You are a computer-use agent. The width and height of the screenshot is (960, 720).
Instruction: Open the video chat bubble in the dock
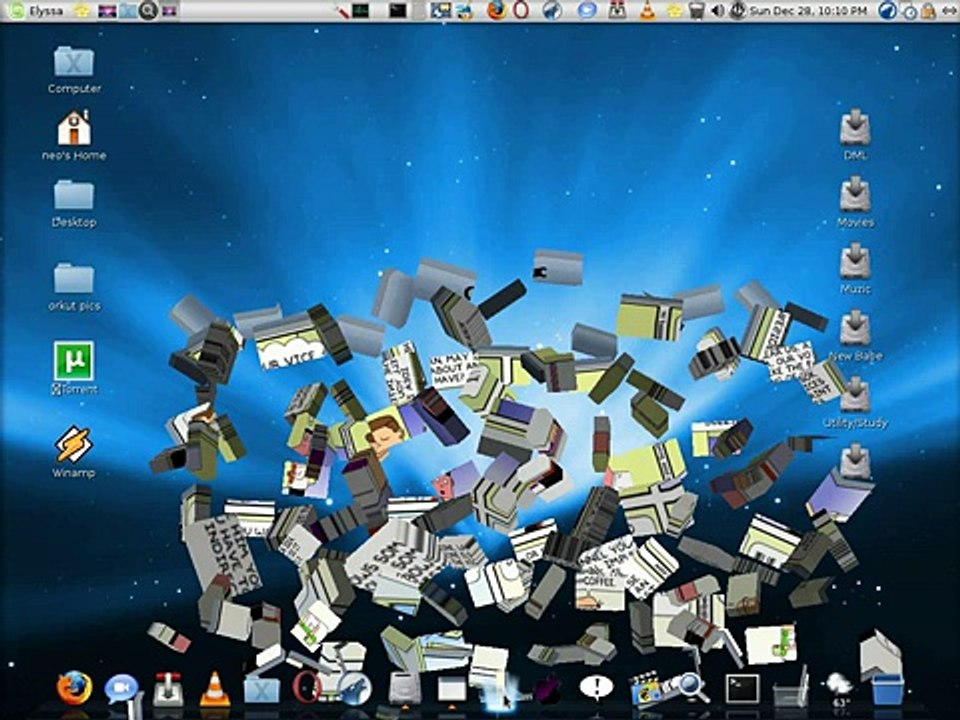point(122,689)
